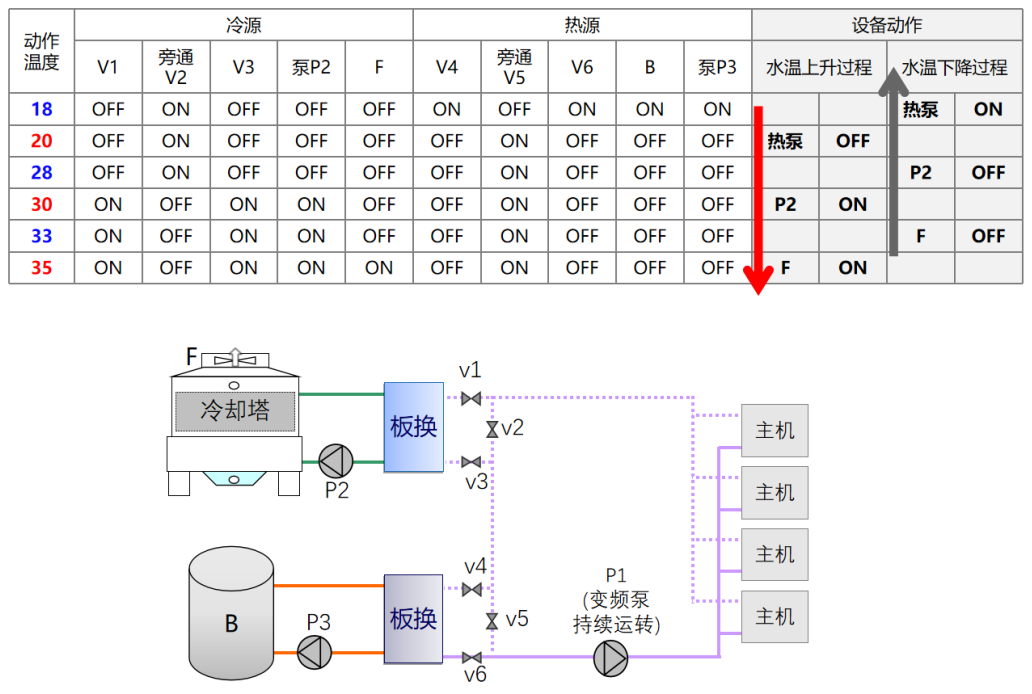The image size is (1032, 694).
Task: Click the P3 pump symbol
Action: [315, 653]
